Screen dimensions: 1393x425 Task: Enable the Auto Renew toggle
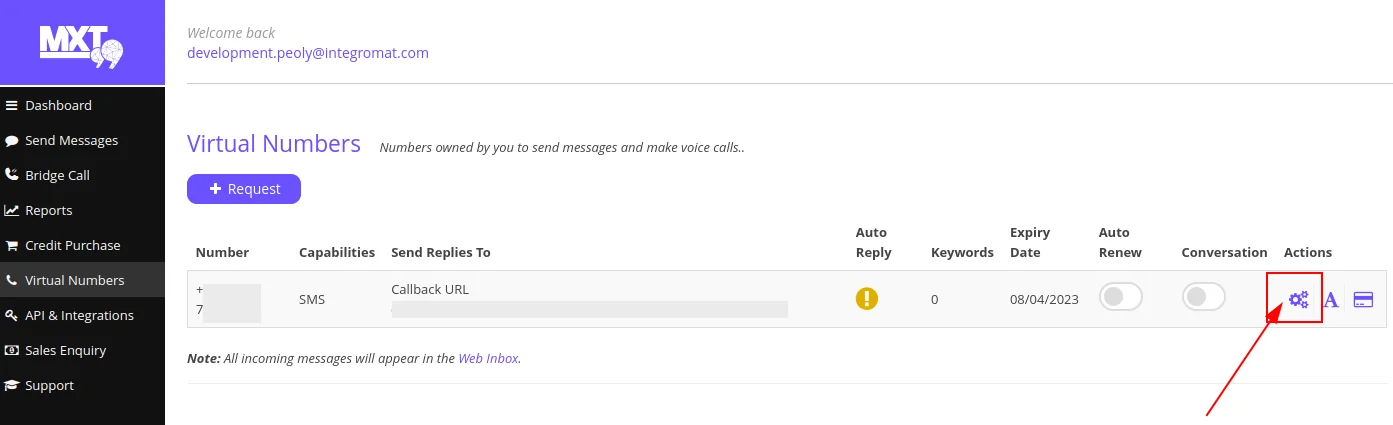(1120, 297)
